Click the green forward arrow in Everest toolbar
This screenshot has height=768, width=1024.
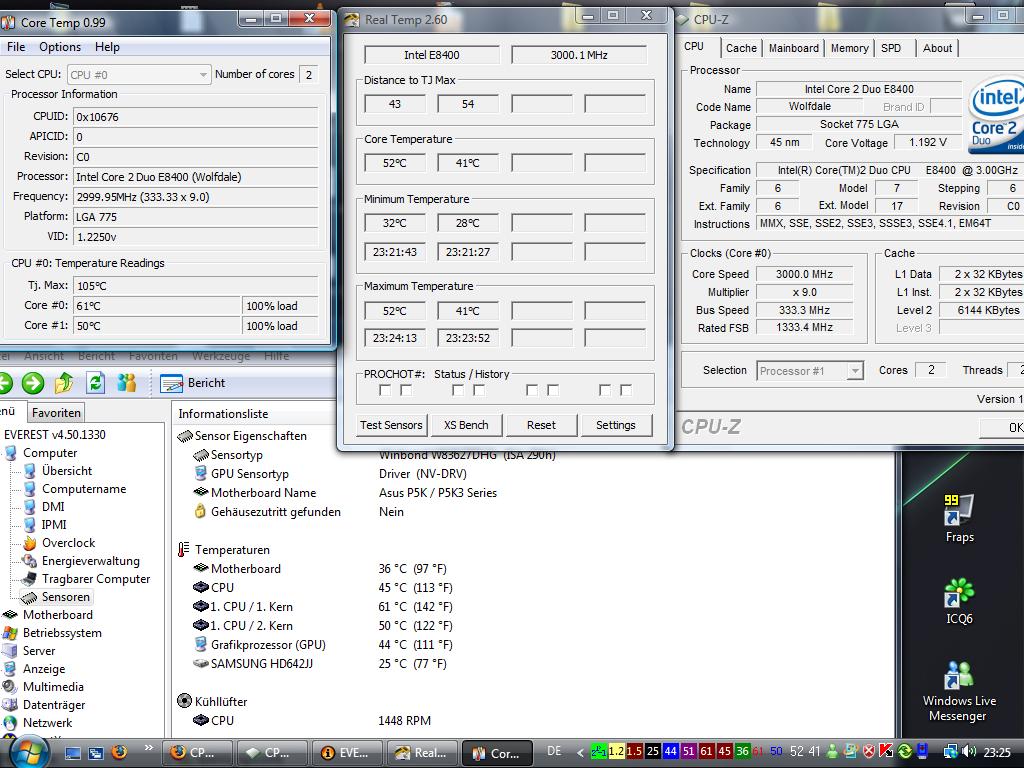[33, 383]
